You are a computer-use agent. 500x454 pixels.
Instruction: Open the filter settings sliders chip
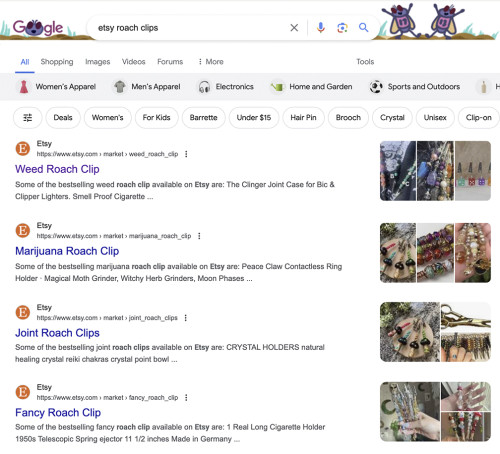tap(28, 118)
